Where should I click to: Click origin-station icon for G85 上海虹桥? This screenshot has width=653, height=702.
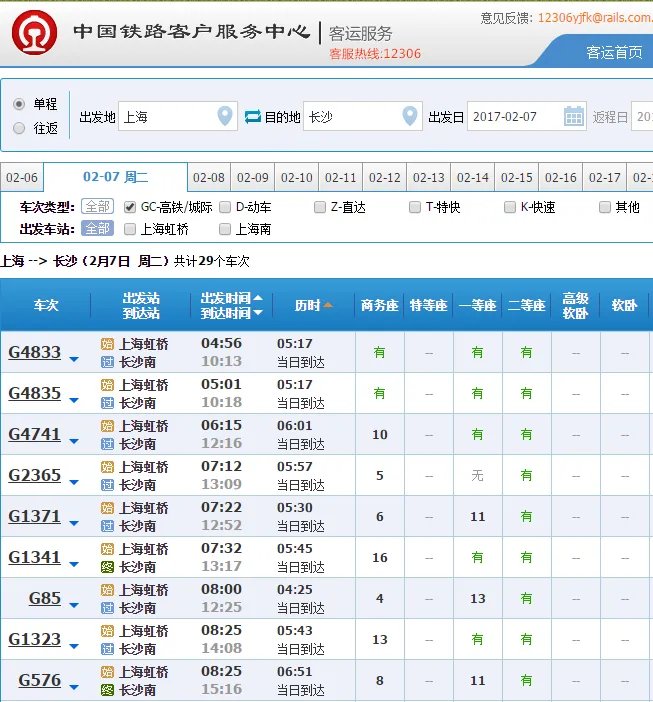tap(107, 590)
